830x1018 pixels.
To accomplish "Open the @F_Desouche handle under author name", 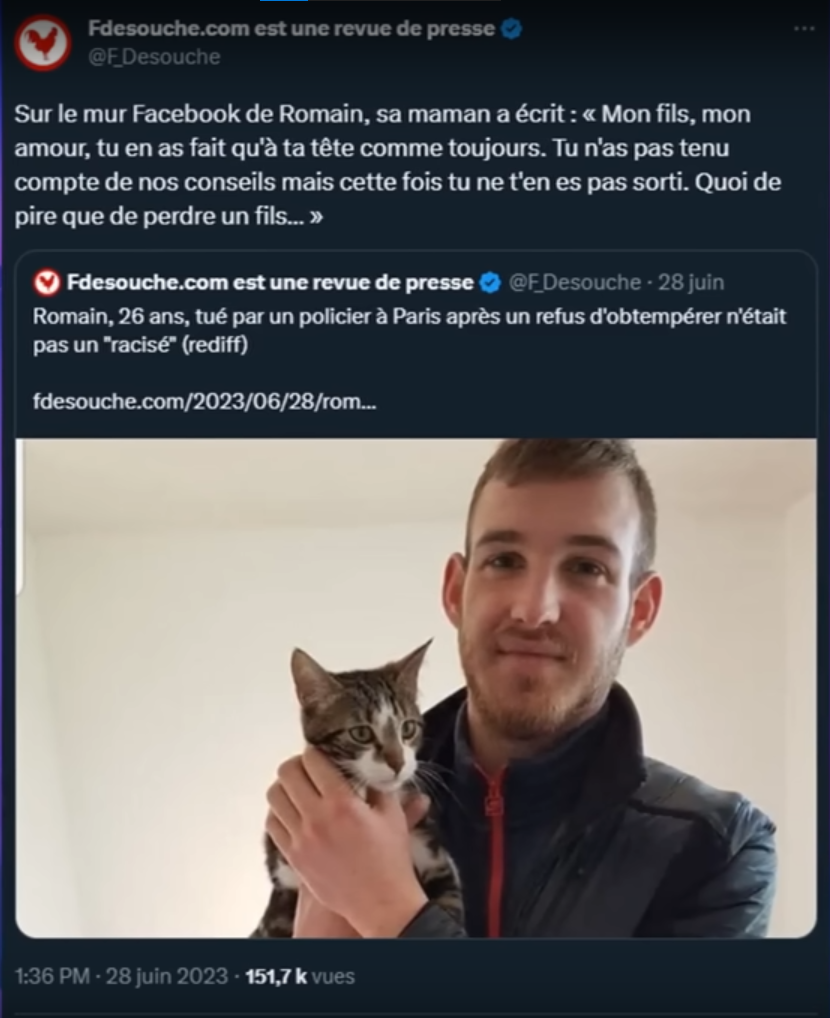I will point(154,57).
